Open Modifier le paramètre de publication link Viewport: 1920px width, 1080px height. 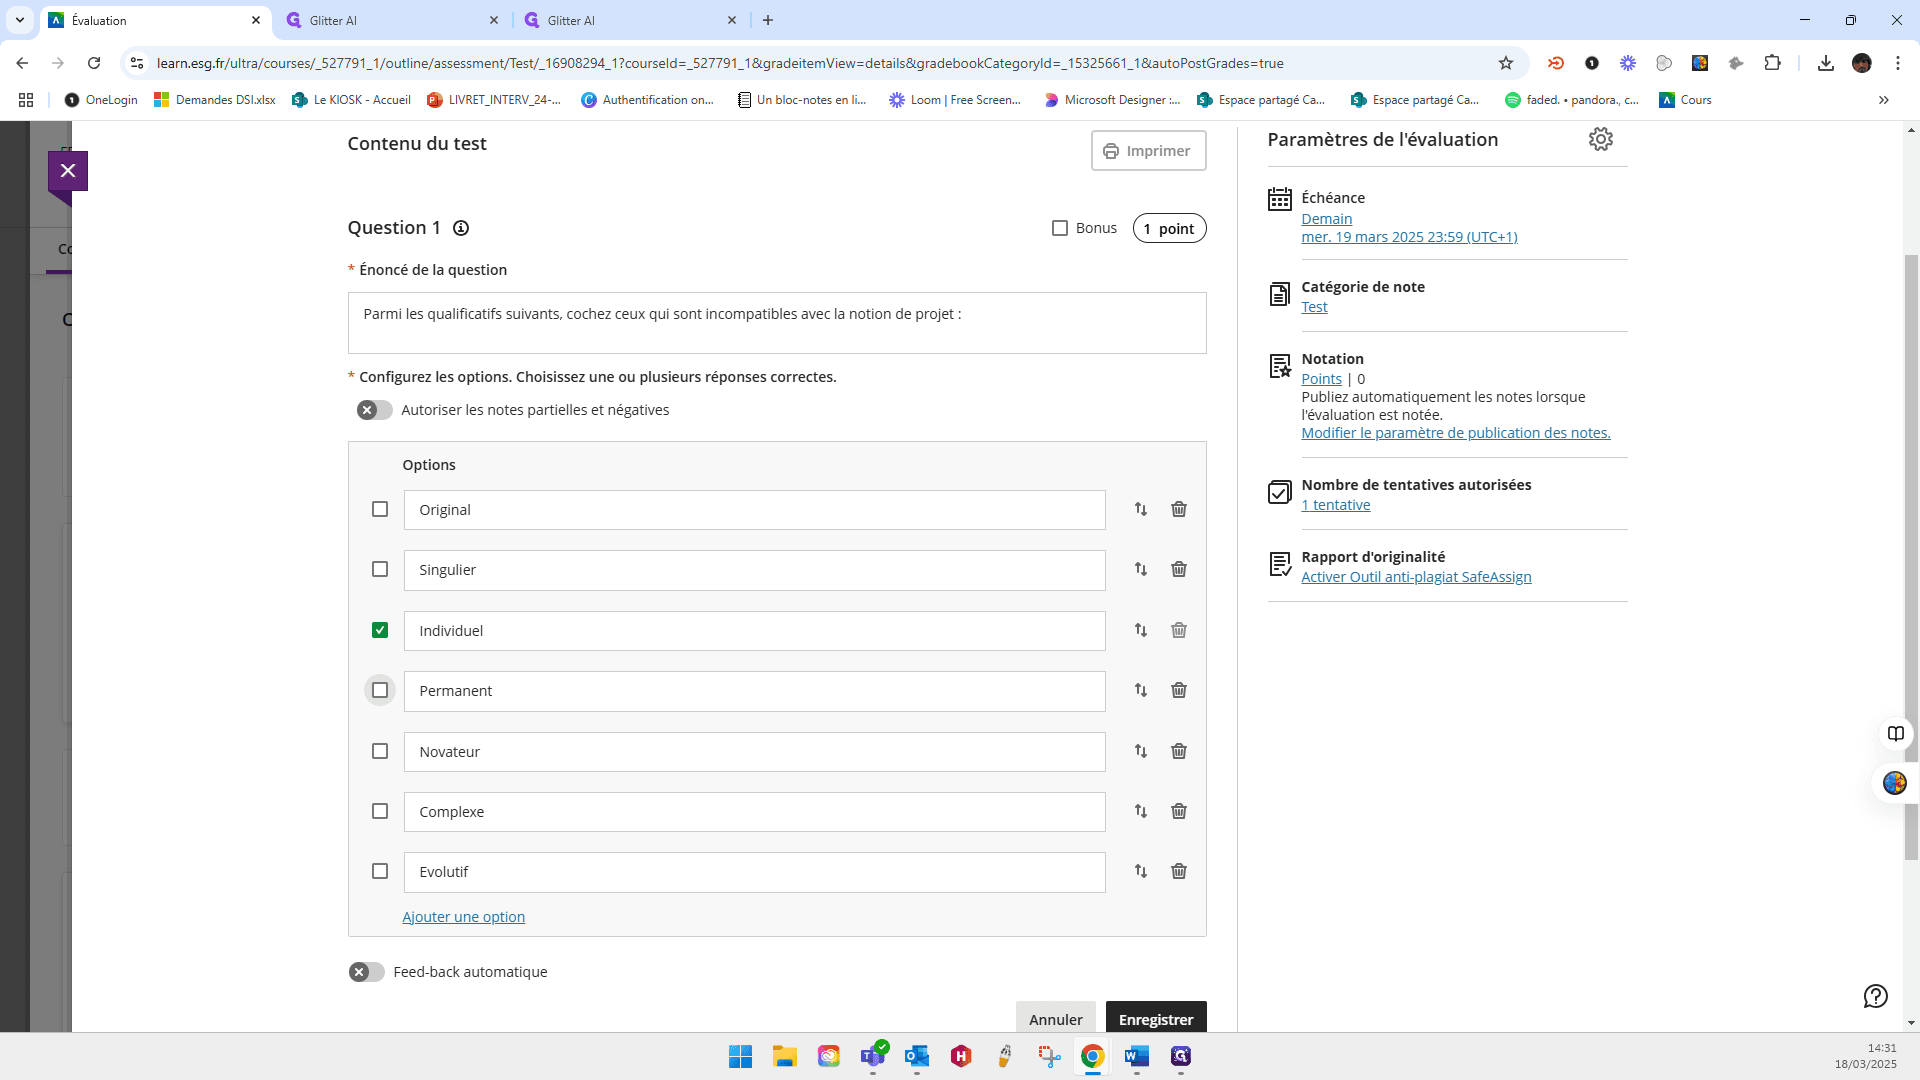click(1456, 433)
